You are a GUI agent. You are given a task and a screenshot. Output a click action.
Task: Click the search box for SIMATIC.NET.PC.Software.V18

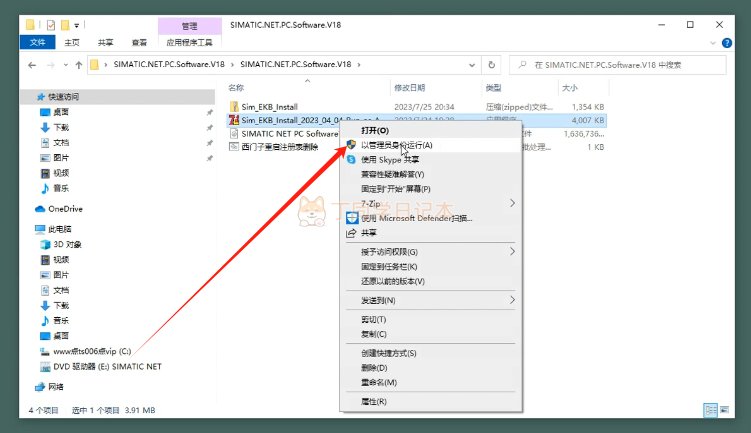click(618, 65)
